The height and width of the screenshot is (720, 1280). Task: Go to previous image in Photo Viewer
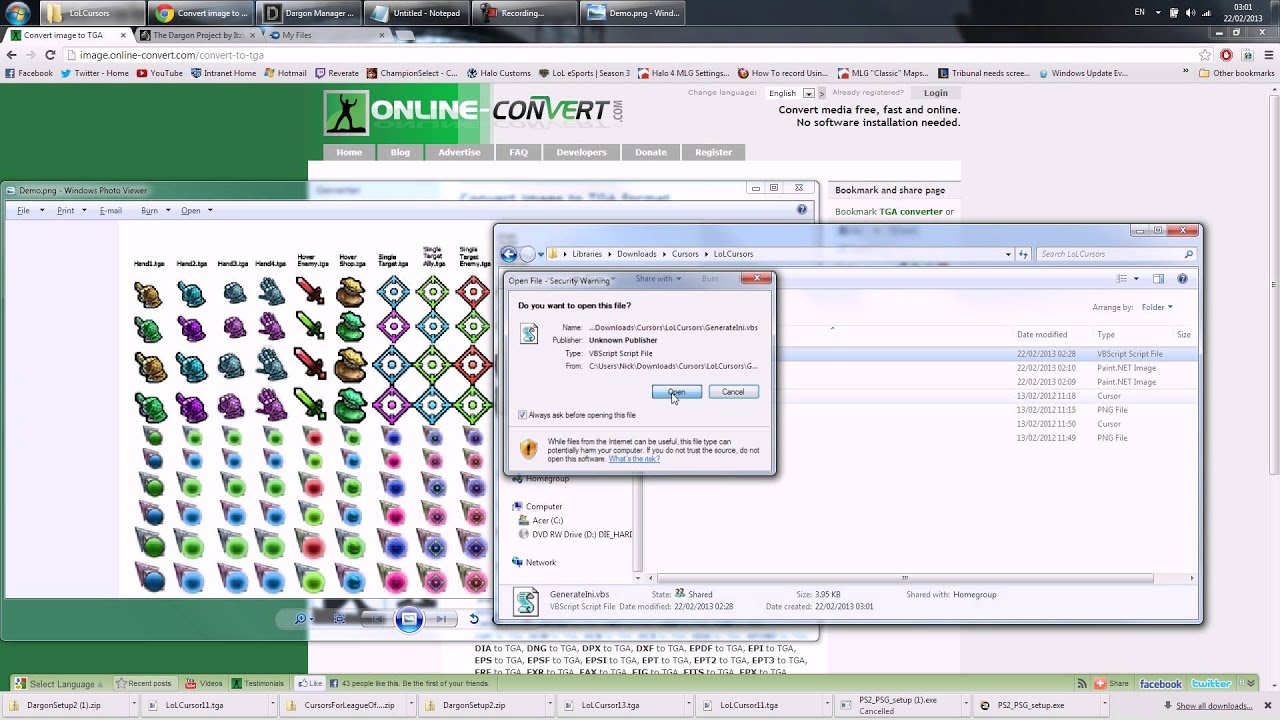tap(375, 619)
